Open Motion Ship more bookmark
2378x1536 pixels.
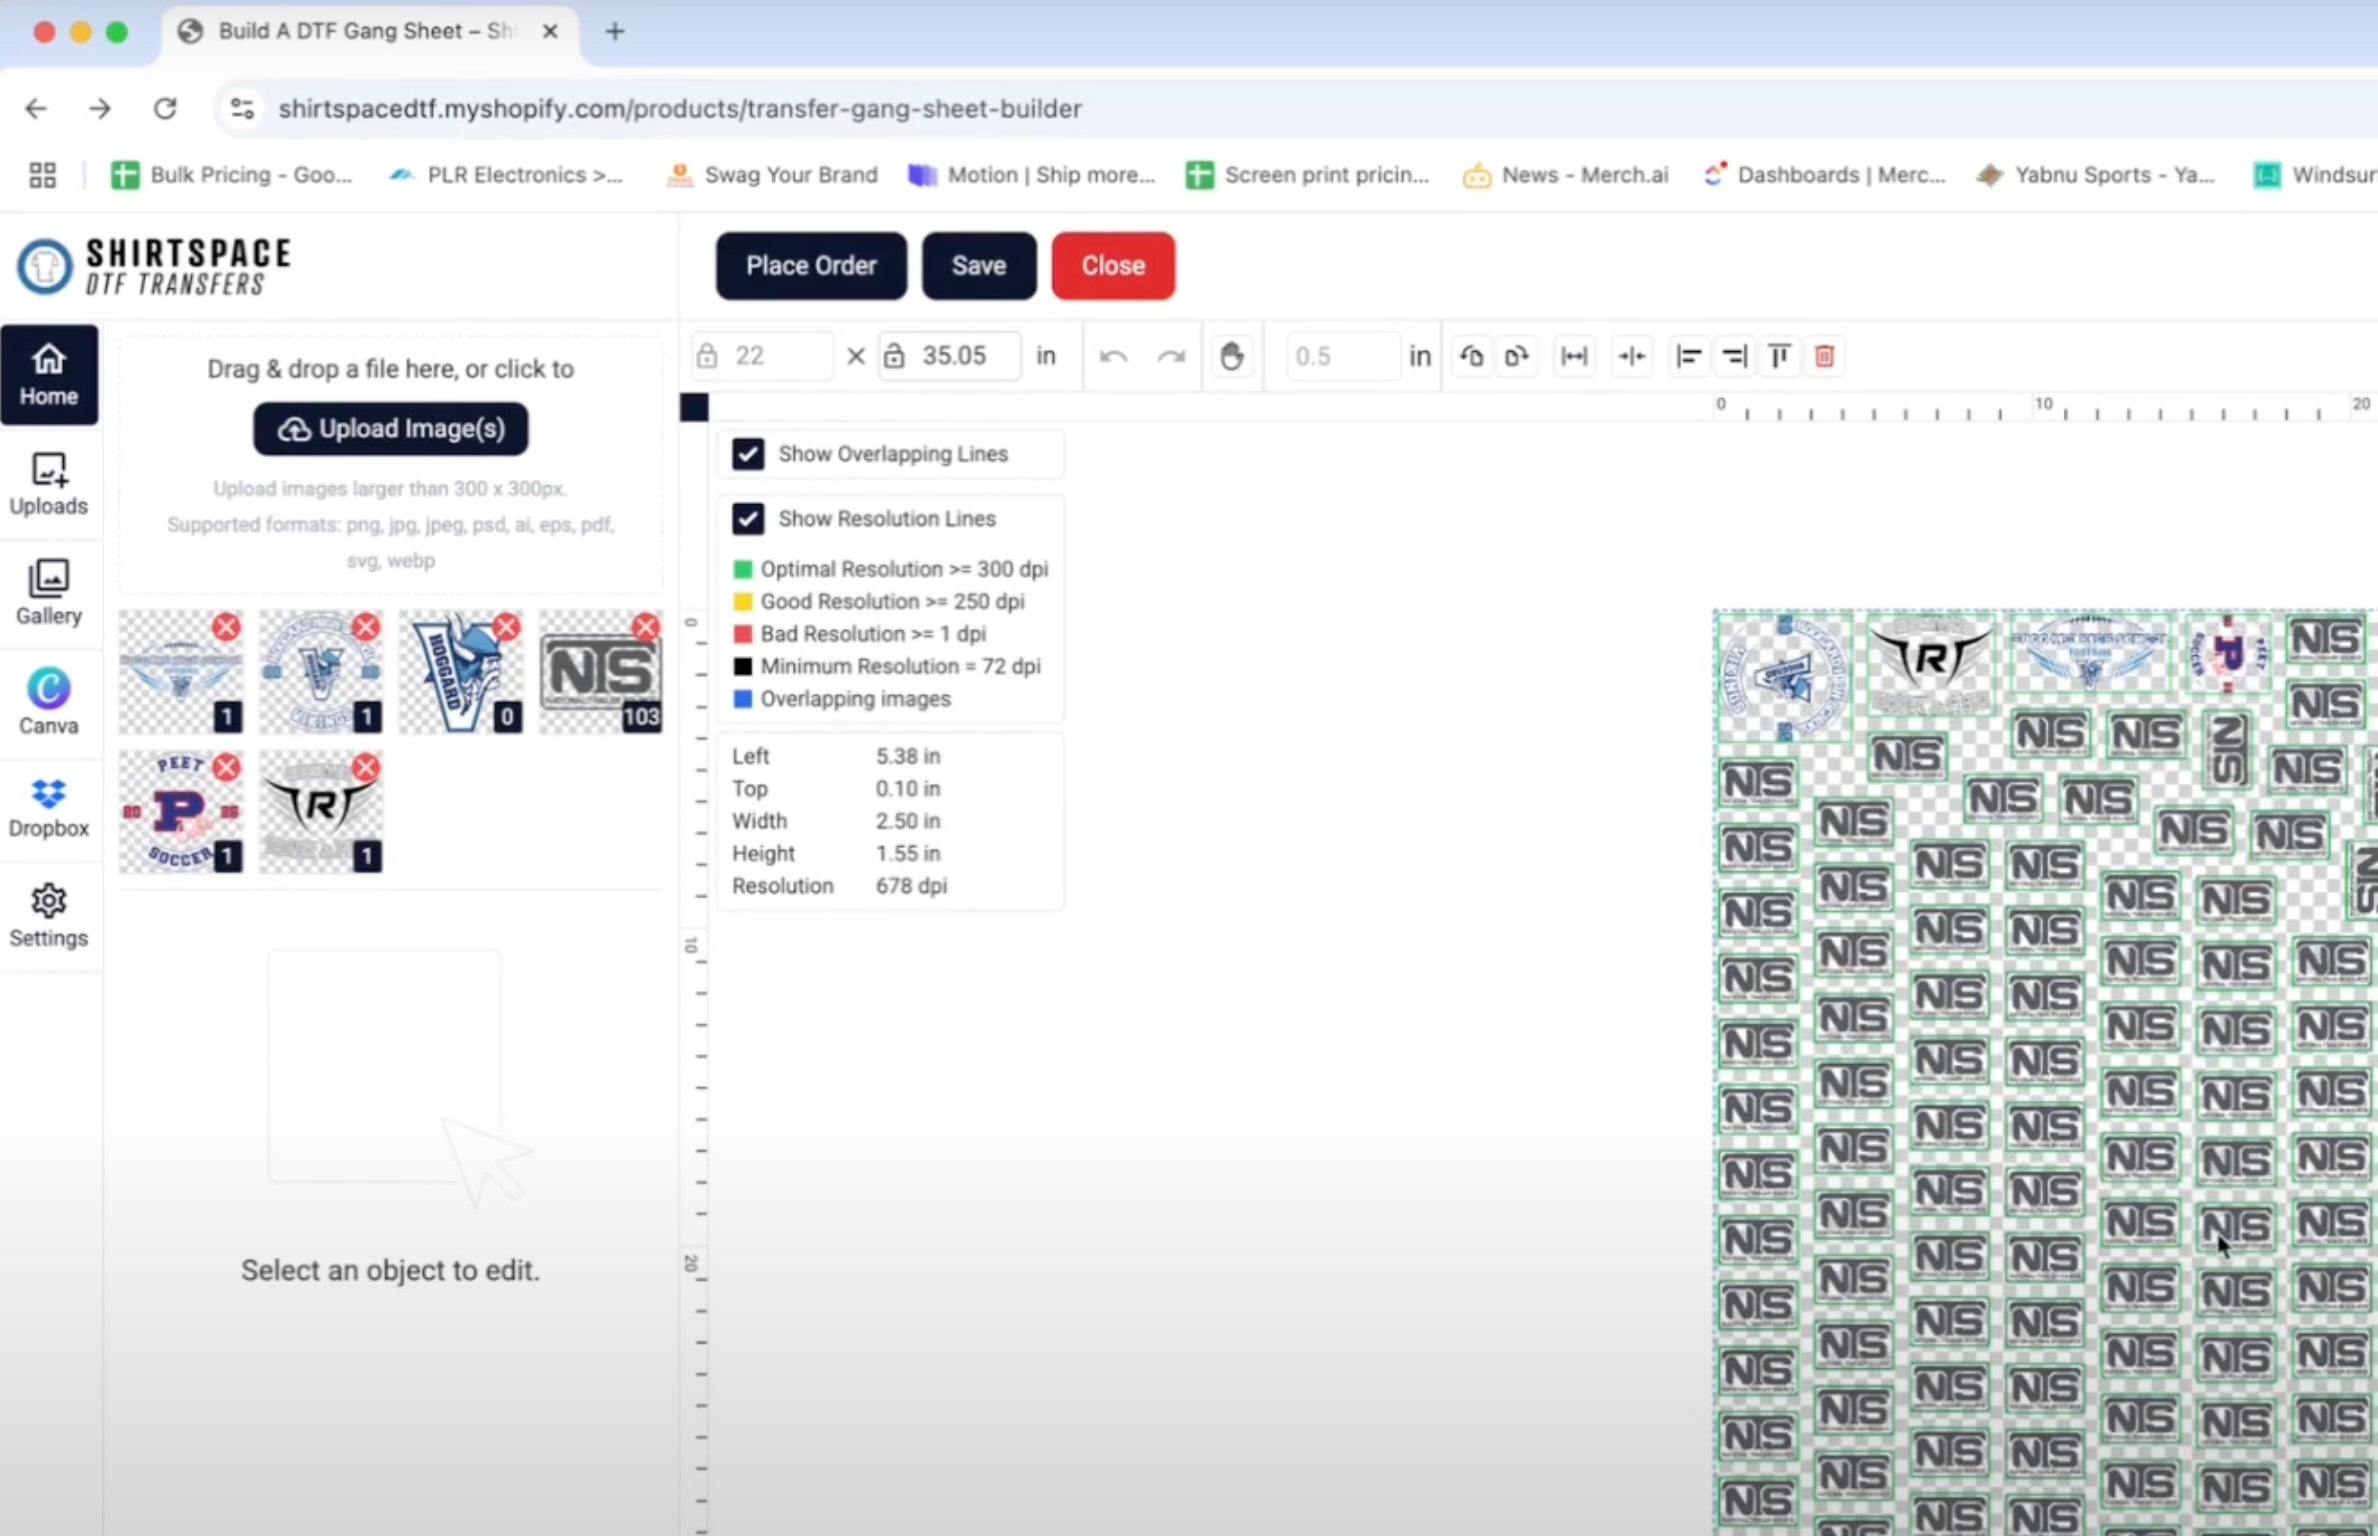1032,175
